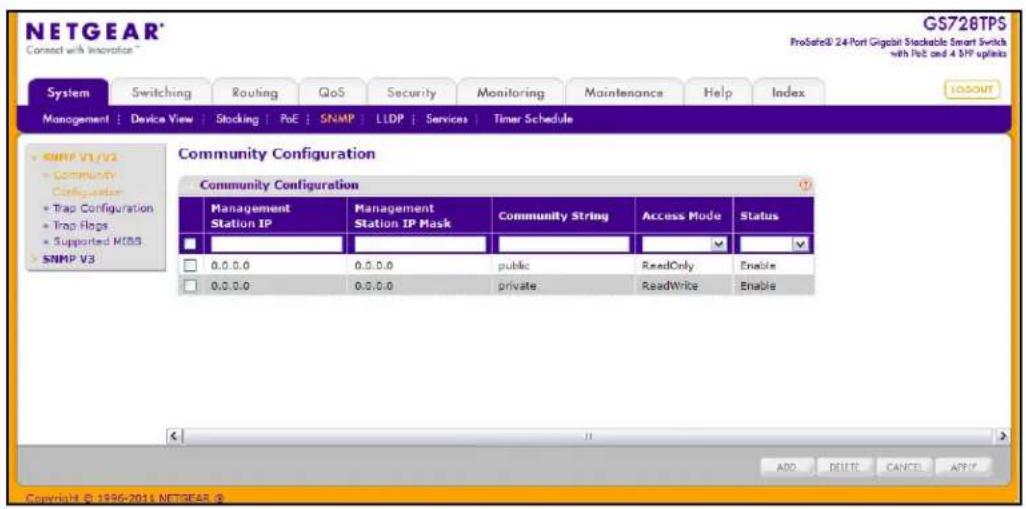Click the 'public' community string cell
1026x509 pixels.
pyautogui.click(x=512, y=266)
